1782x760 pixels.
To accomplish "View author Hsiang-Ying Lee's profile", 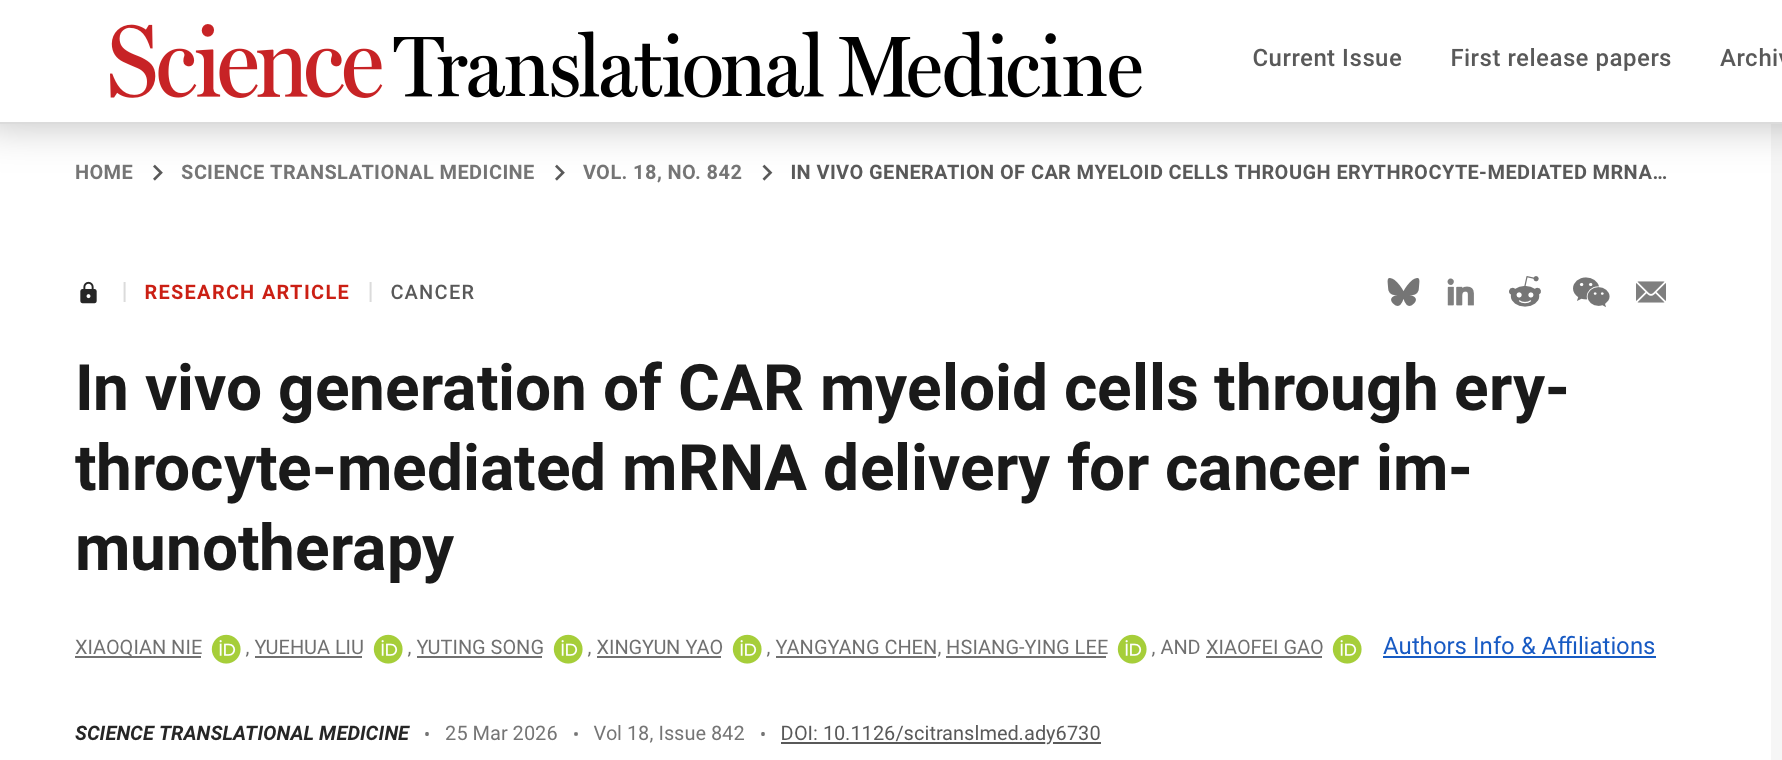I will pos(1026,647).
